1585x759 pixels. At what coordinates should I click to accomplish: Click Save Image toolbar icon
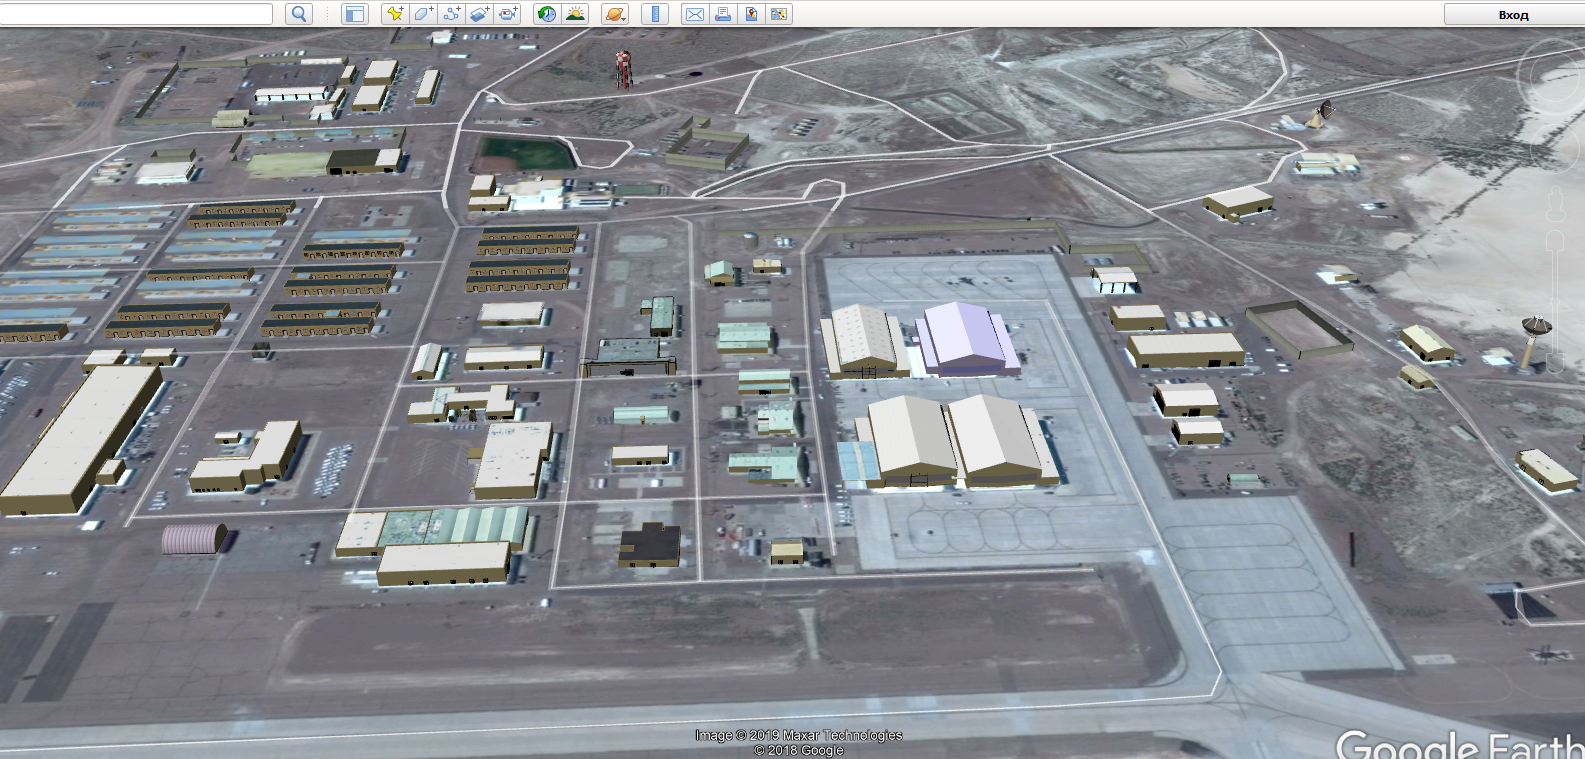pos(750,14)
